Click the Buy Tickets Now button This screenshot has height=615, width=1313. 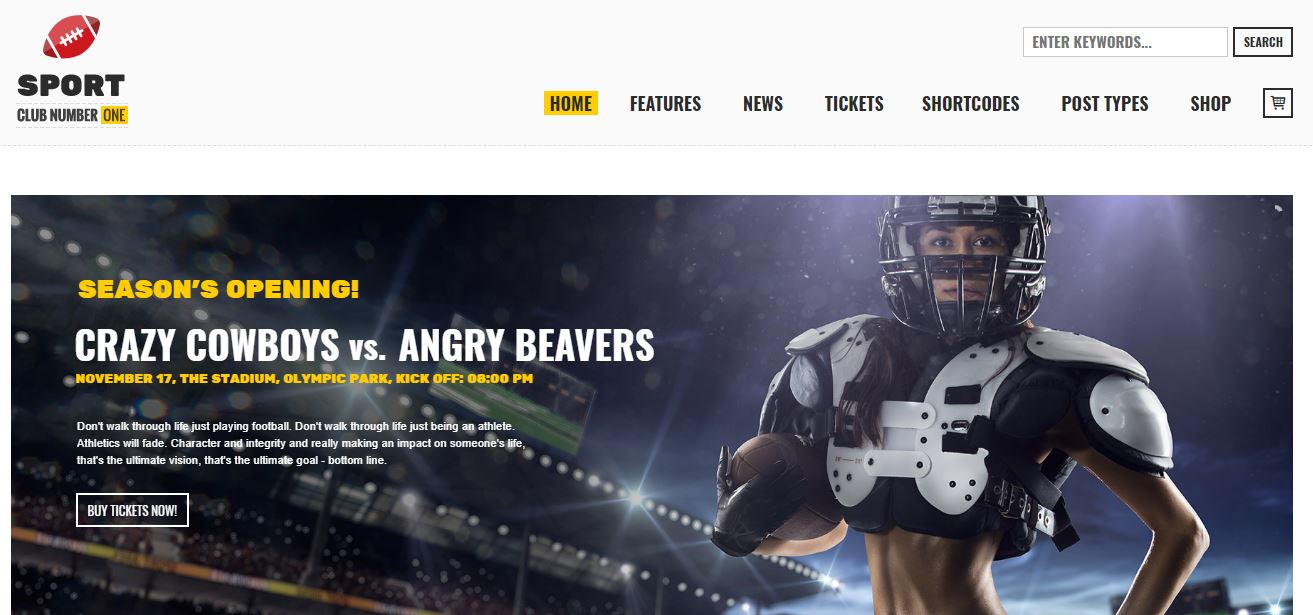click(x=132, y=510)
